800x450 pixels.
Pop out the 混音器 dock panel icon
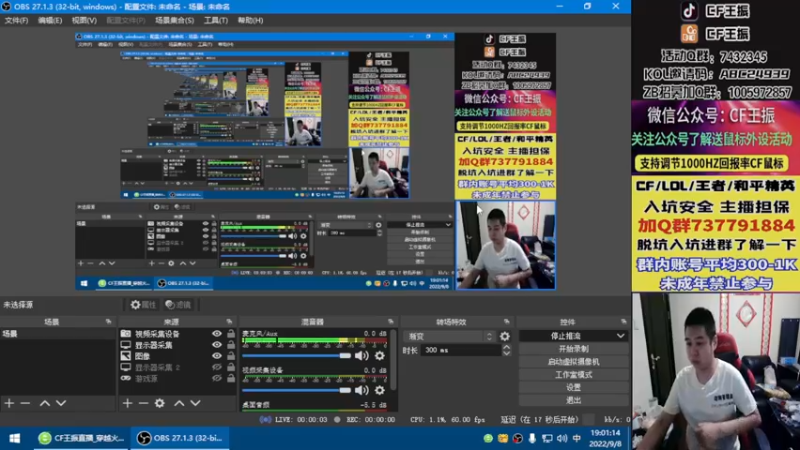pyautogui.click(x=391, y=322)
